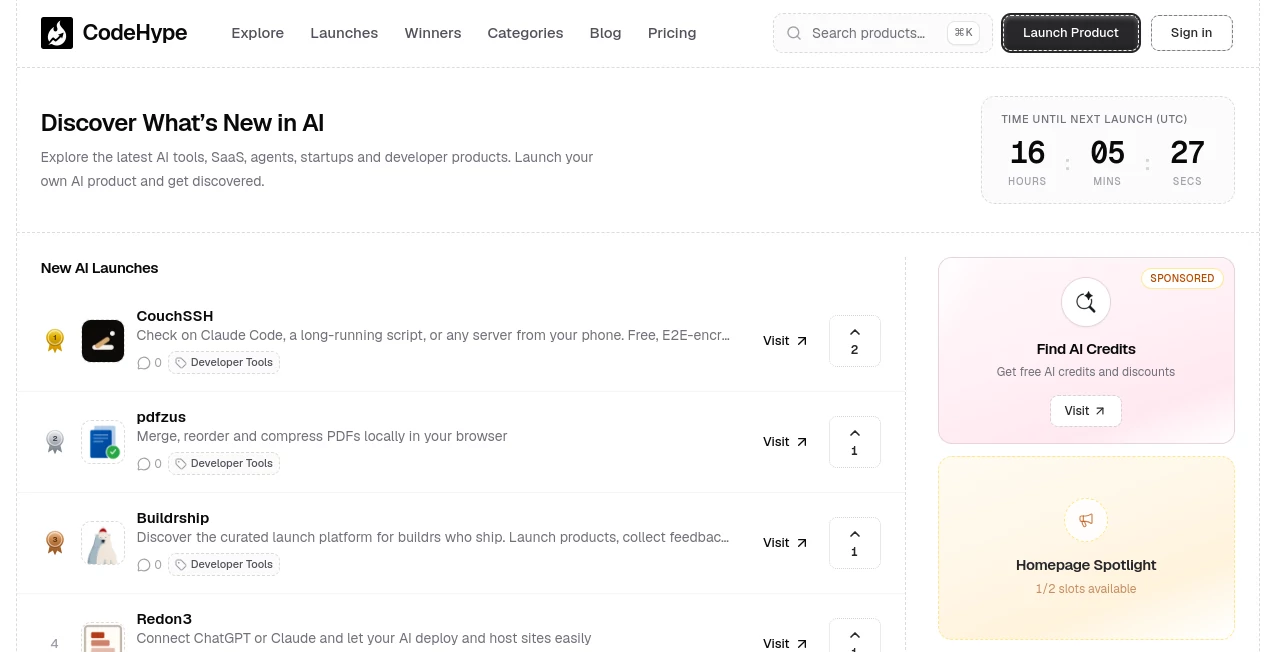Click the Sign in button
Viewport: 1275px width, 652px height.
pos(1192,33)
